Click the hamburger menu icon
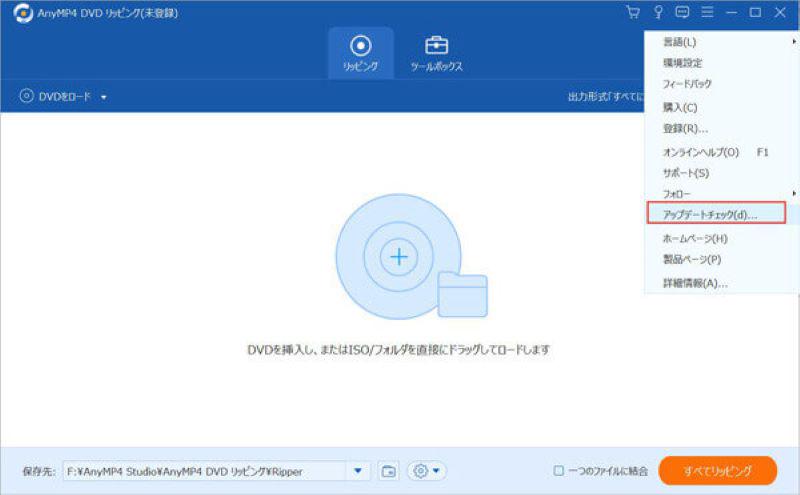This screenshot has height=495, width=800. tap(707, 13)
